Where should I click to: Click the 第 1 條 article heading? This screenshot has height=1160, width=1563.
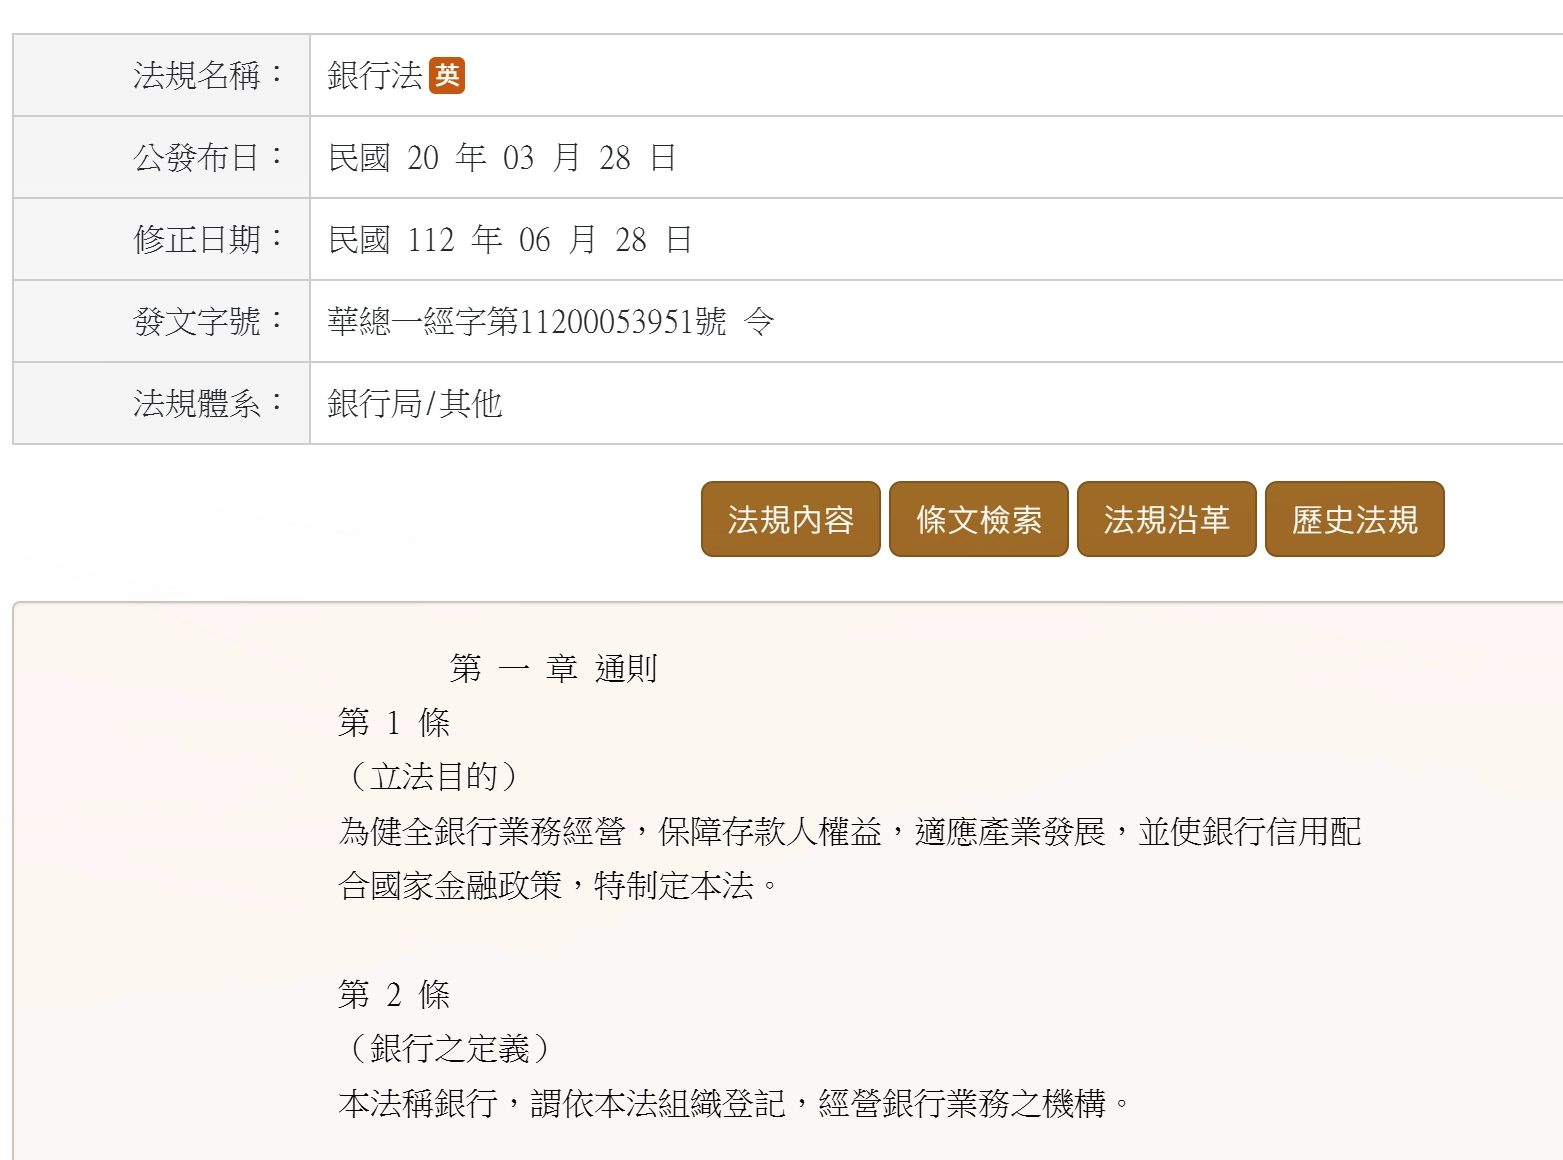coord(394,722)
